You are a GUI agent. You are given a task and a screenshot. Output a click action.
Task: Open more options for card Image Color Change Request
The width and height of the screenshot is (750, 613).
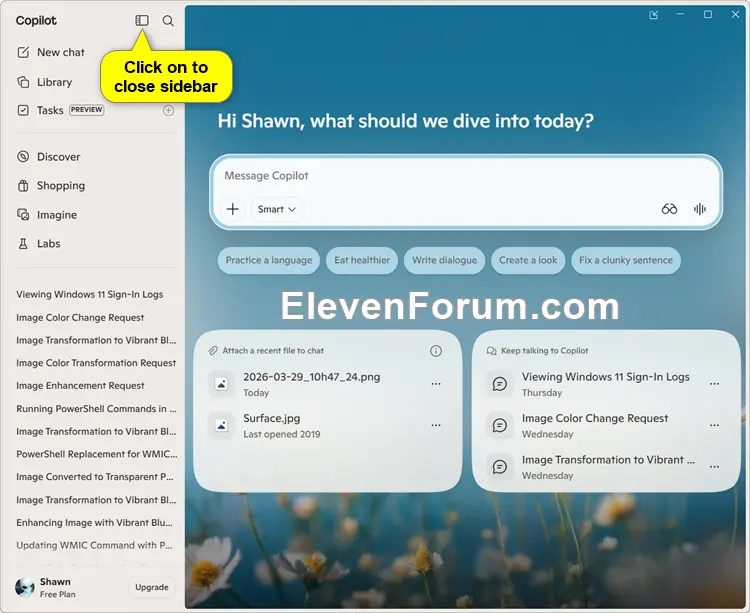point(714,426)
